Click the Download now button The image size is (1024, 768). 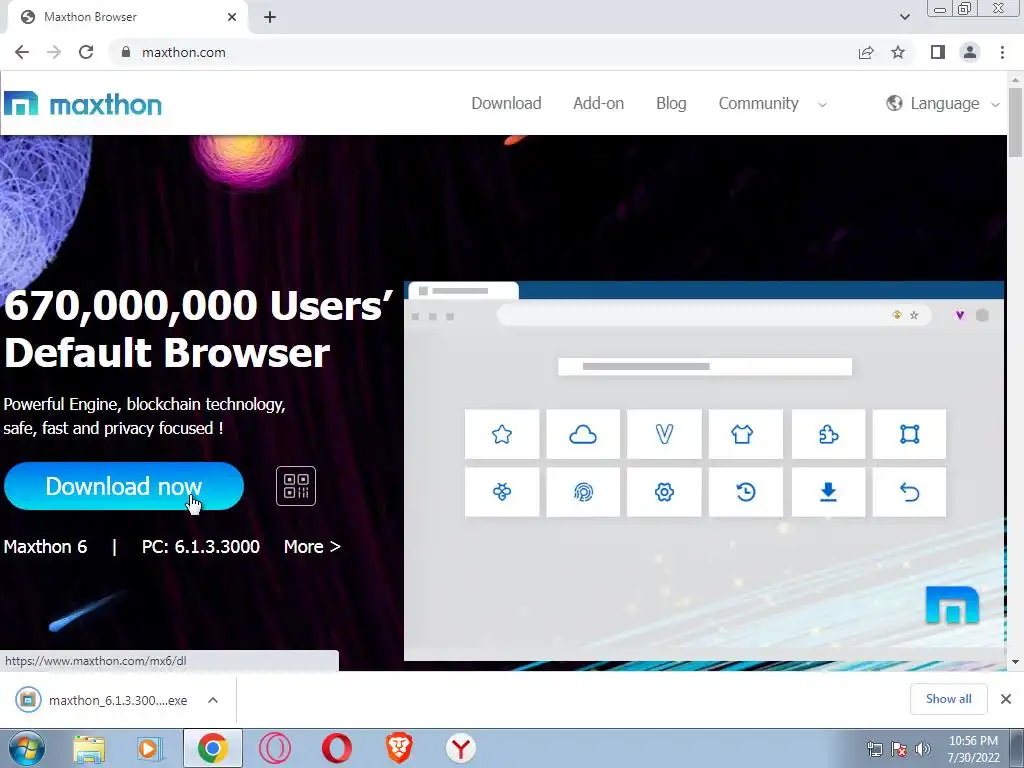coord(123,486)
